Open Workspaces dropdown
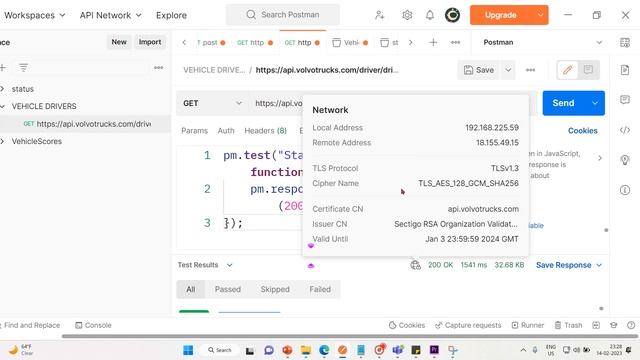This screenshot has height=360, width=640. [34, 15]
